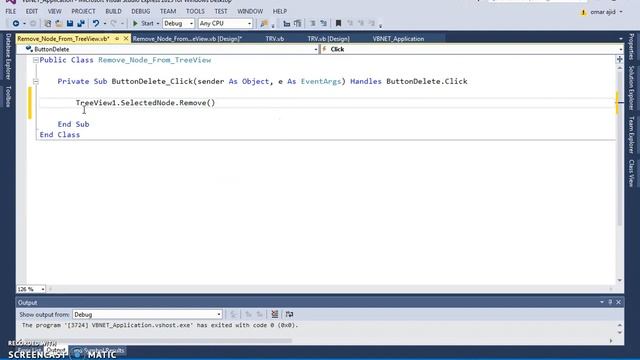
Task: Click the editor split window handle
Action: (620, 60)
